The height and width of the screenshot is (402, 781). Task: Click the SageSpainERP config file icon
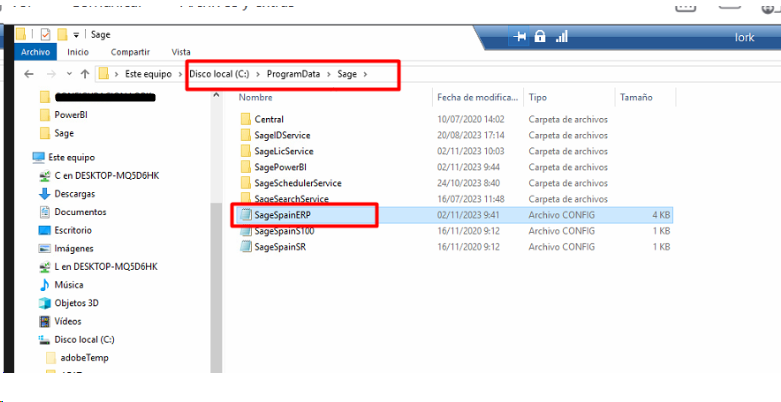tap(245, 215)
